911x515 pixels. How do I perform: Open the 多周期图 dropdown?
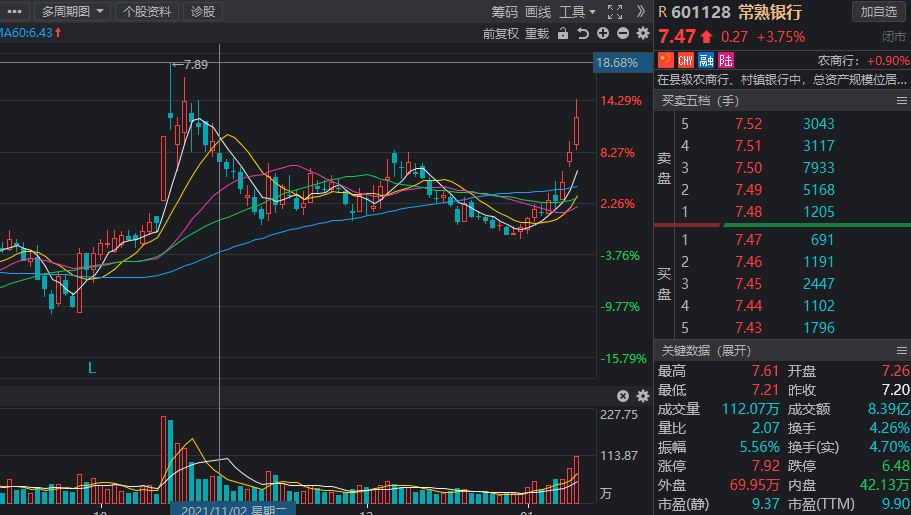tap(71, 12)
